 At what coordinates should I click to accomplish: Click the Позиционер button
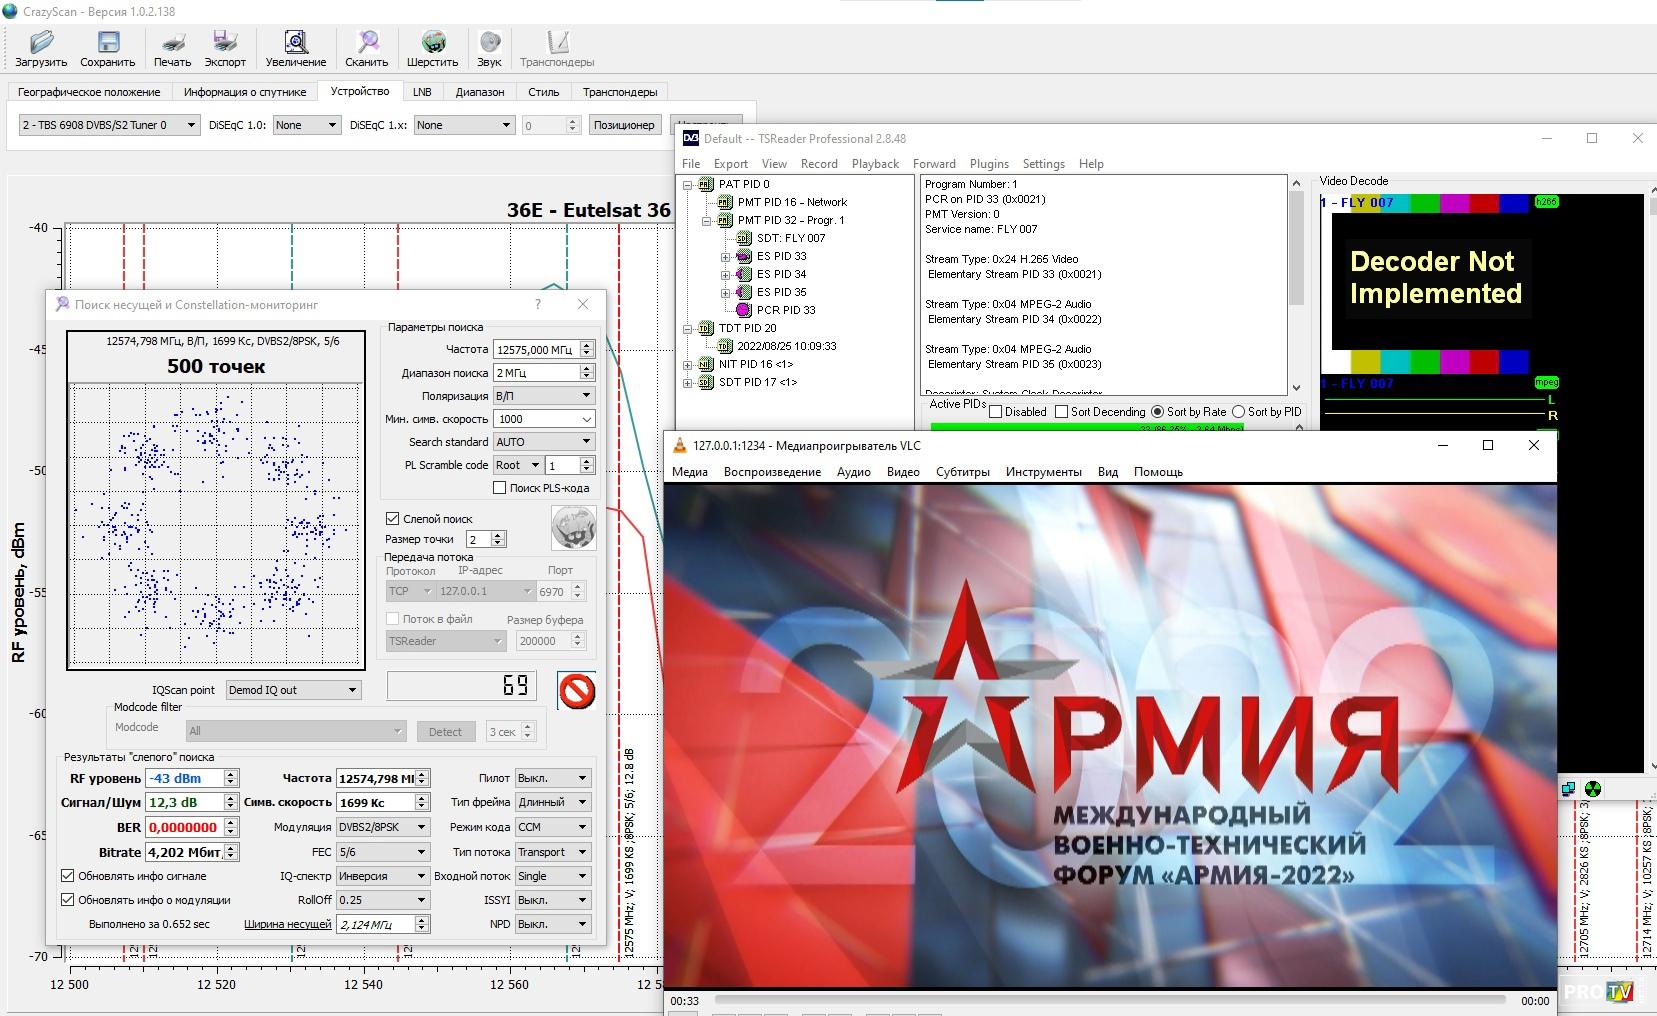click(x=623, y=125)
